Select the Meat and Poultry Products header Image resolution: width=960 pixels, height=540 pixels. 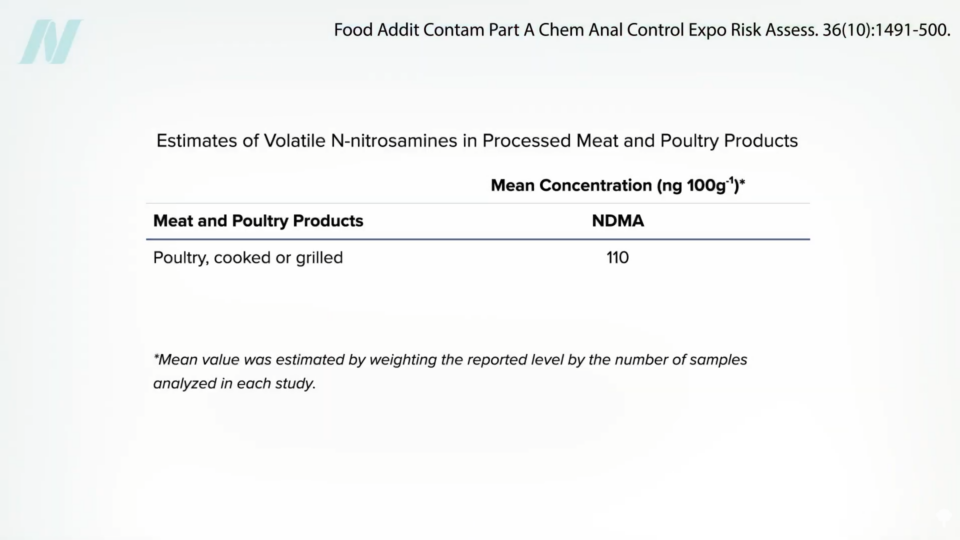[258, 221]
